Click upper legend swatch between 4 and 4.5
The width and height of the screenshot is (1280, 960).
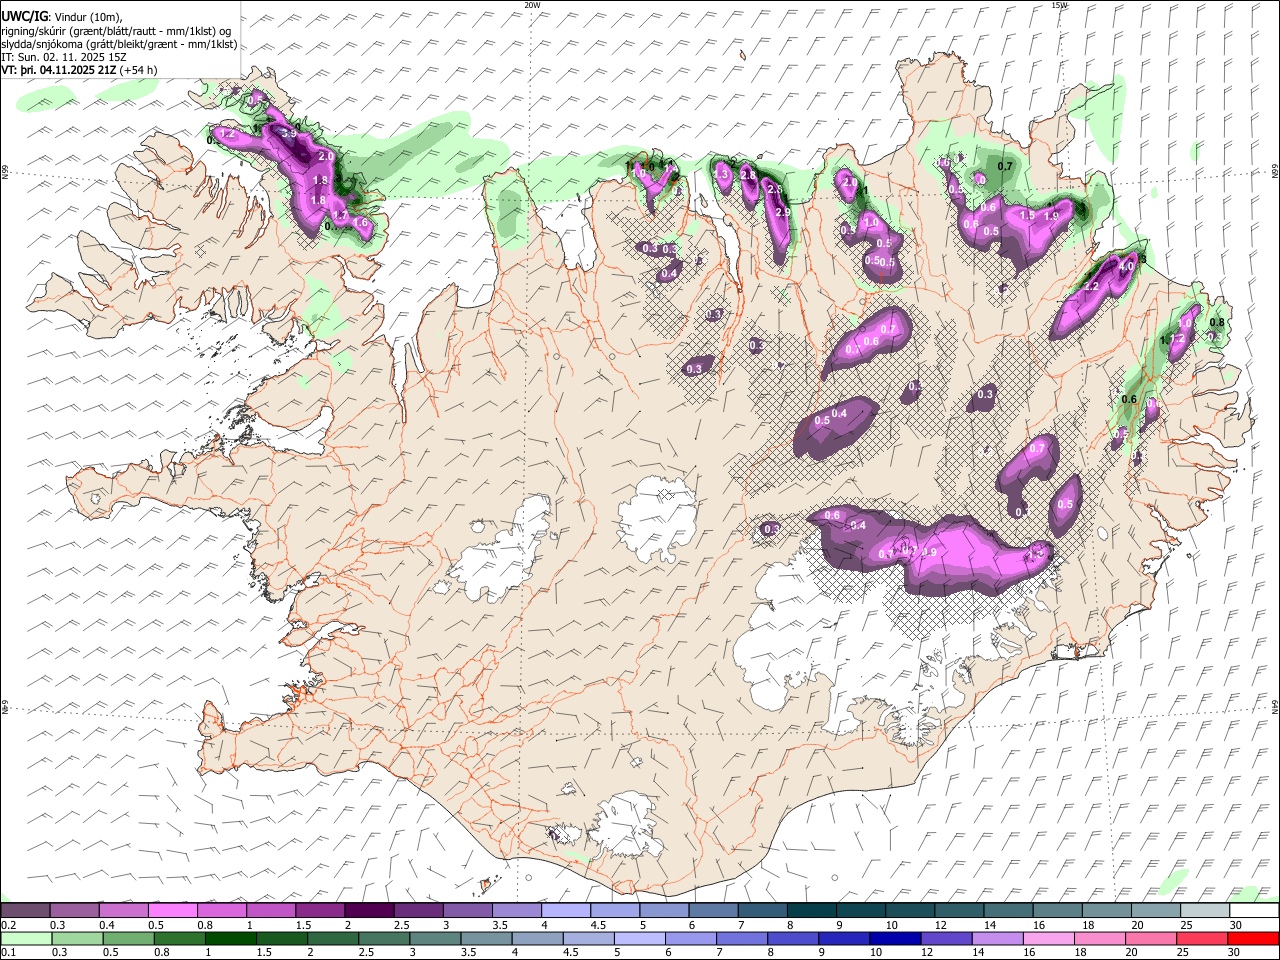(x=565, y=910)
